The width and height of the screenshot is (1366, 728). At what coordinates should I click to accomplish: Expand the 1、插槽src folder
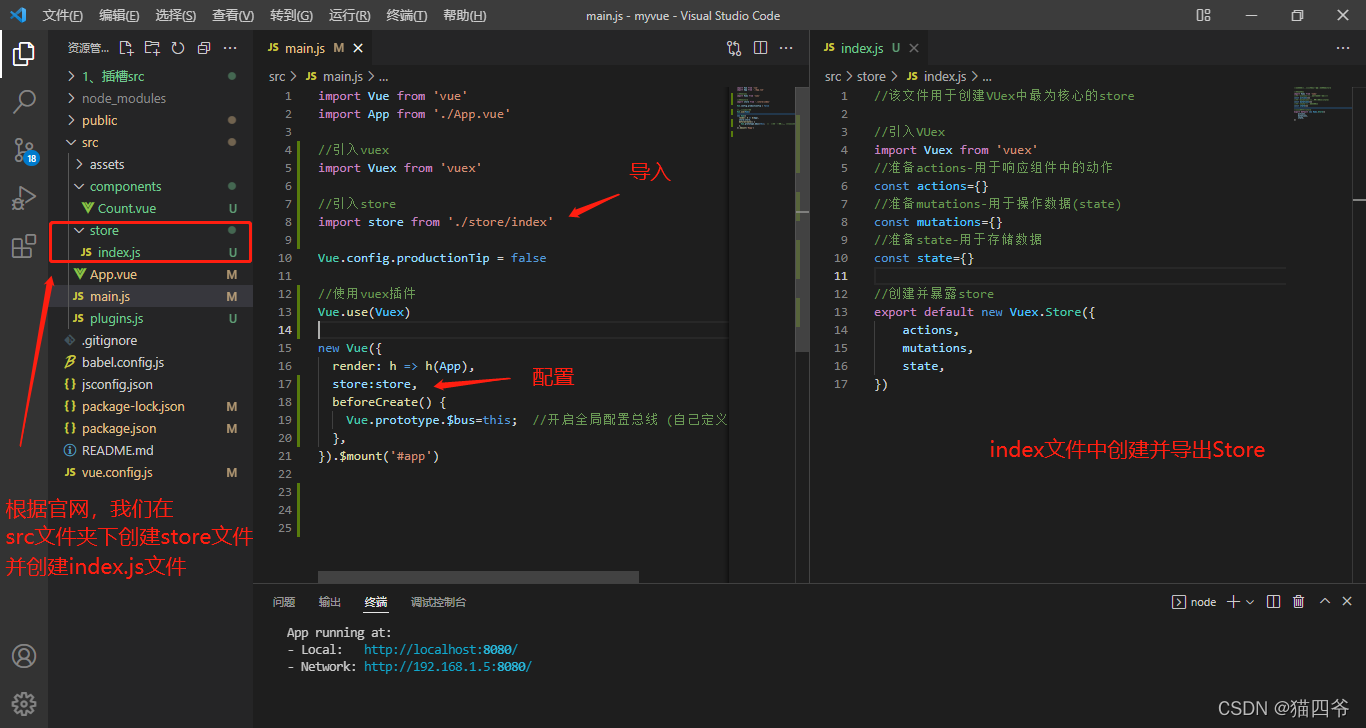click(x=150, y=76)
